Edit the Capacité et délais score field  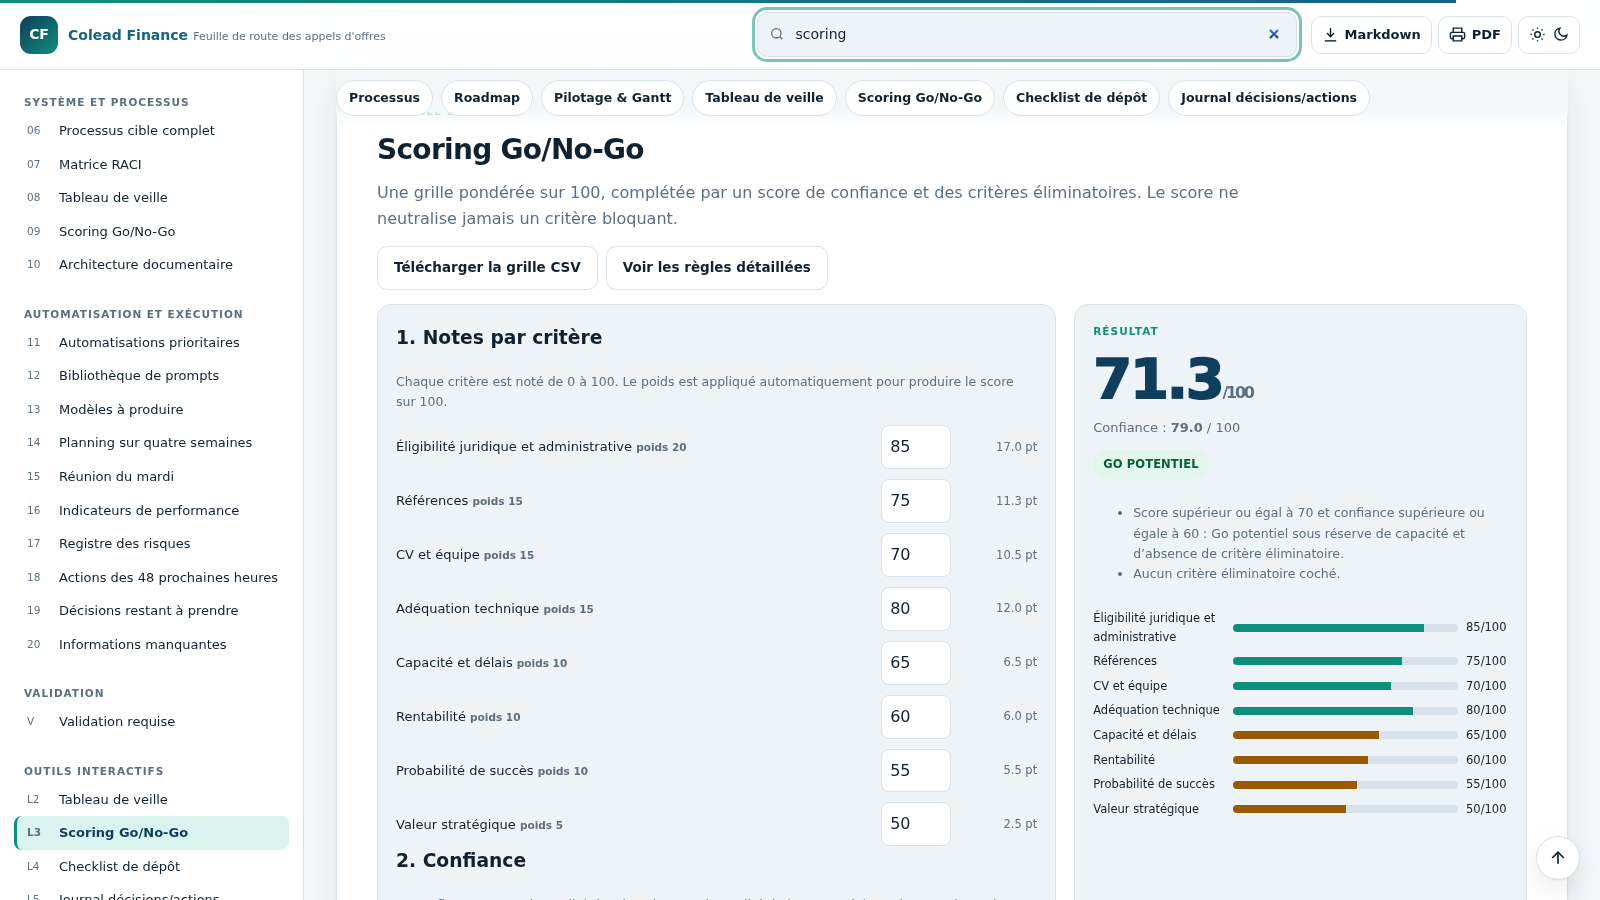tap(915, 663)
